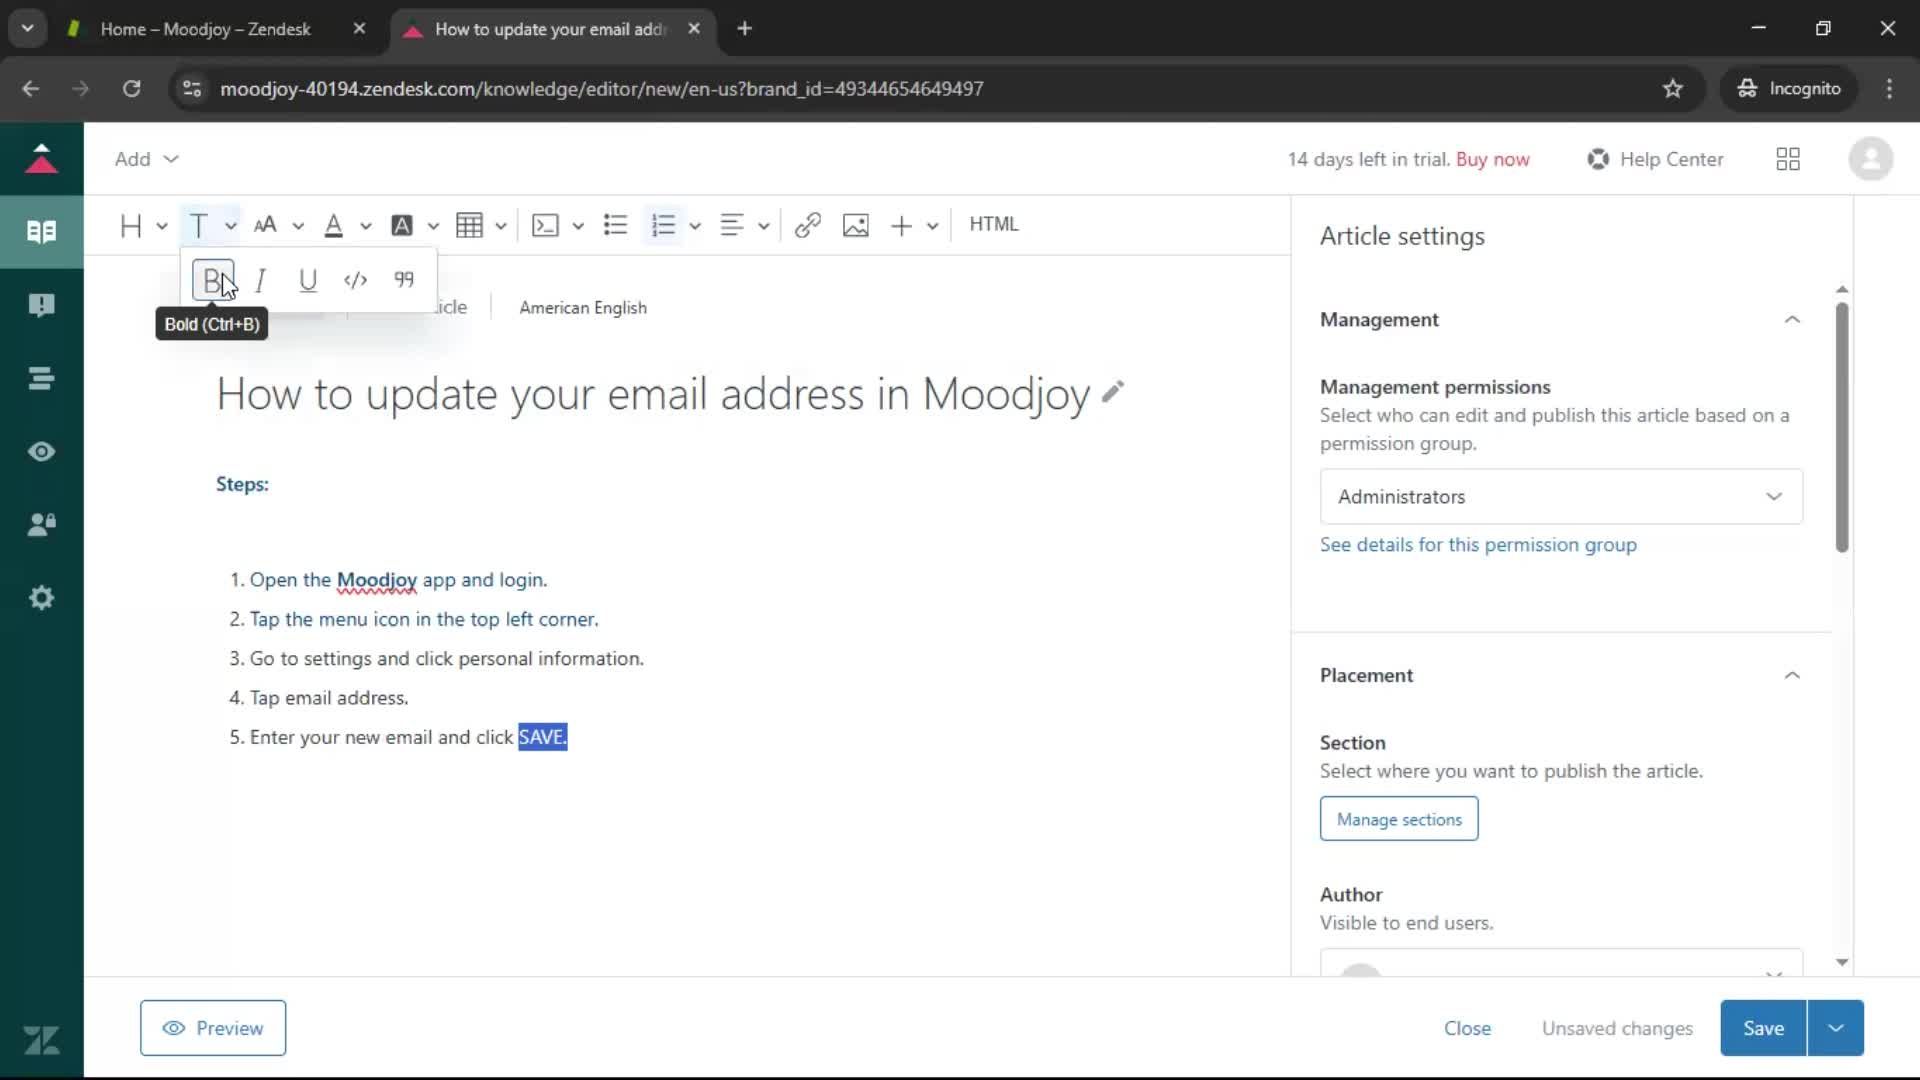Open the Save options dropdown arrow
This screenshot has width=1920, height=1080.
1836,1028
